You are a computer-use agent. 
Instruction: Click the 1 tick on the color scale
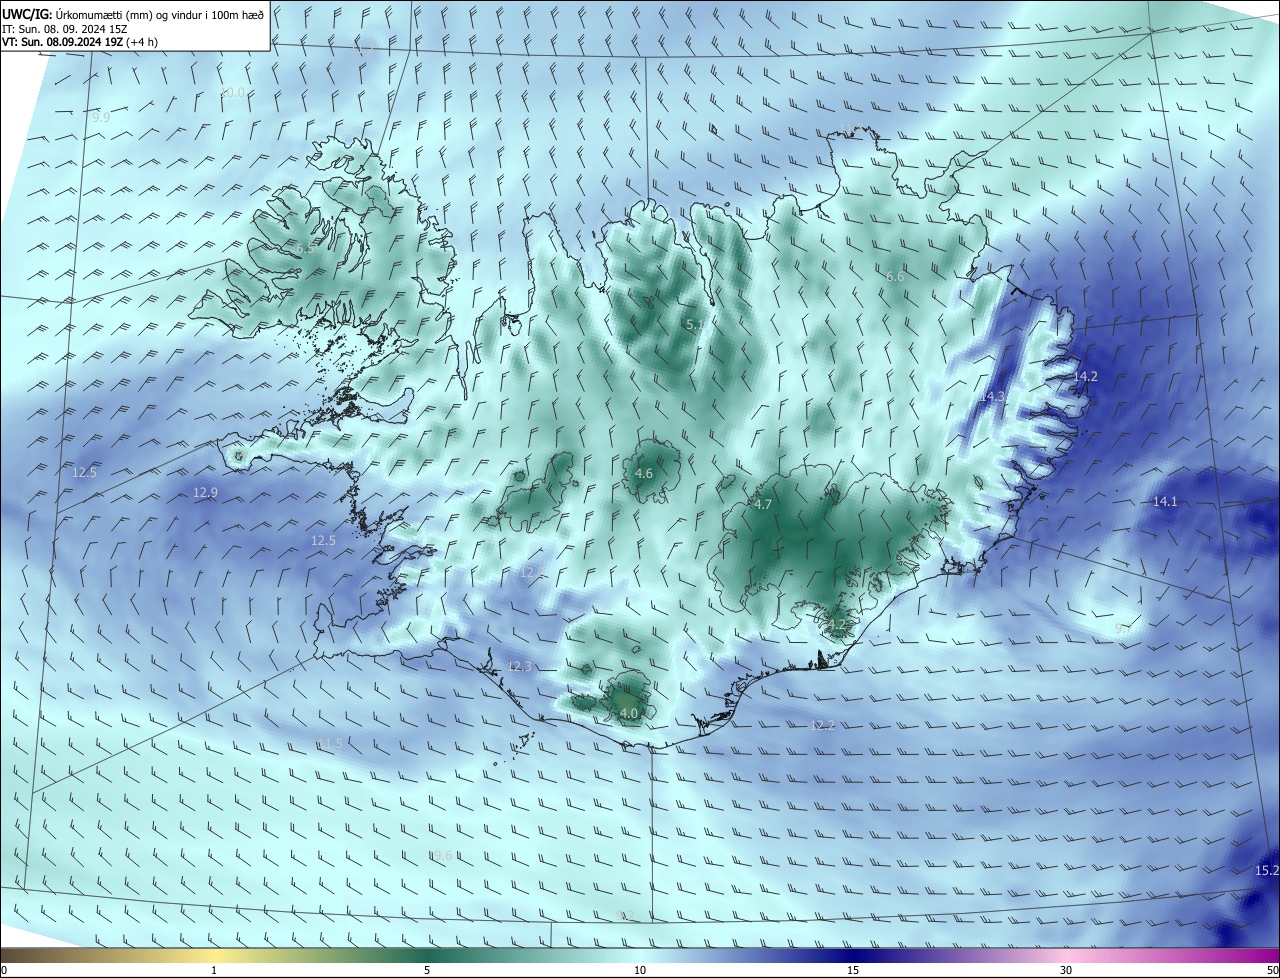click(214, 970)
